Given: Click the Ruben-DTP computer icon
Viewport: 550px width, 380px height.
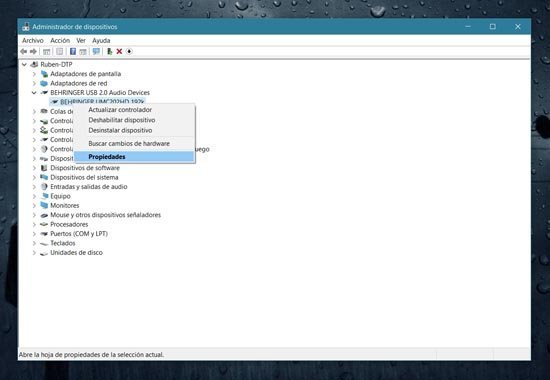Looking at the screenshot, I should pyautogui.click(x=34, y=64).
